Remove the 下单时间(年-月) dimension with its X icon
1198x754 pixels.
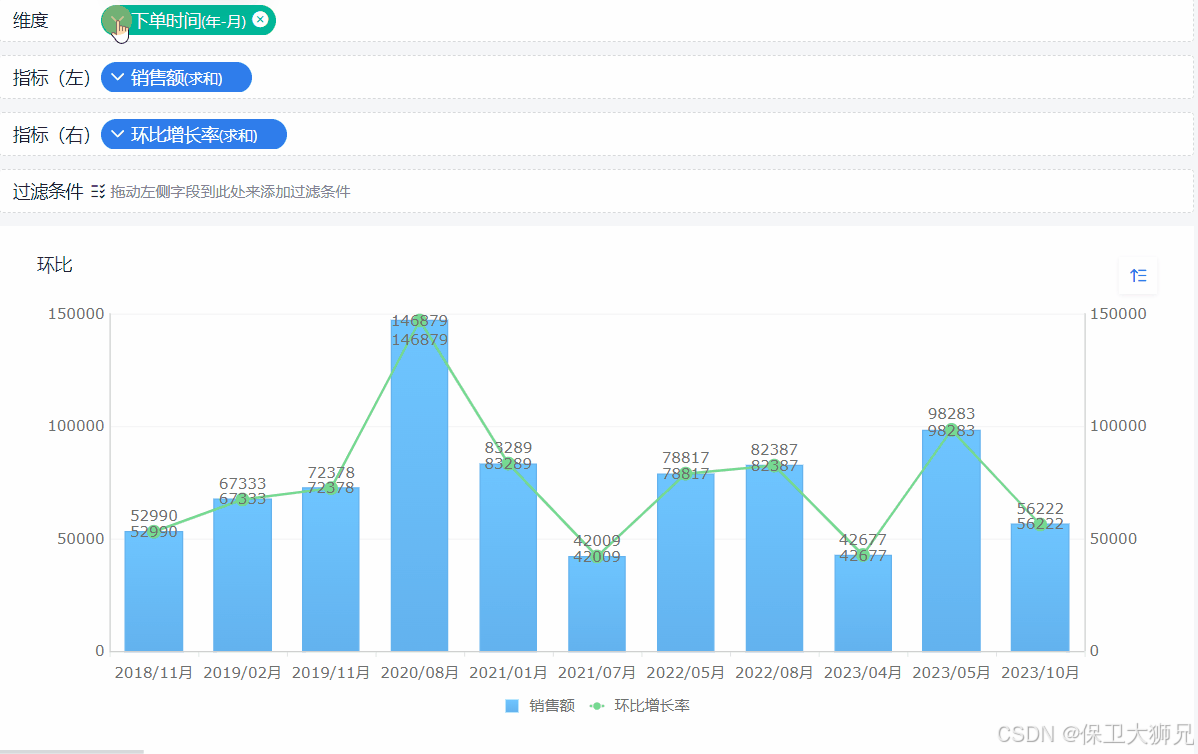point(261,19)
